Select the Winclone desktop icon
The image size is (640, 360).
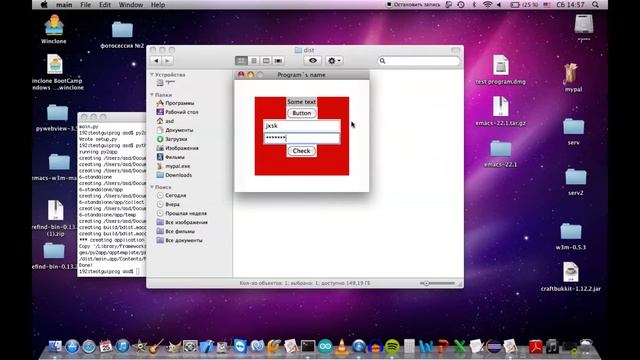point(54,29)
